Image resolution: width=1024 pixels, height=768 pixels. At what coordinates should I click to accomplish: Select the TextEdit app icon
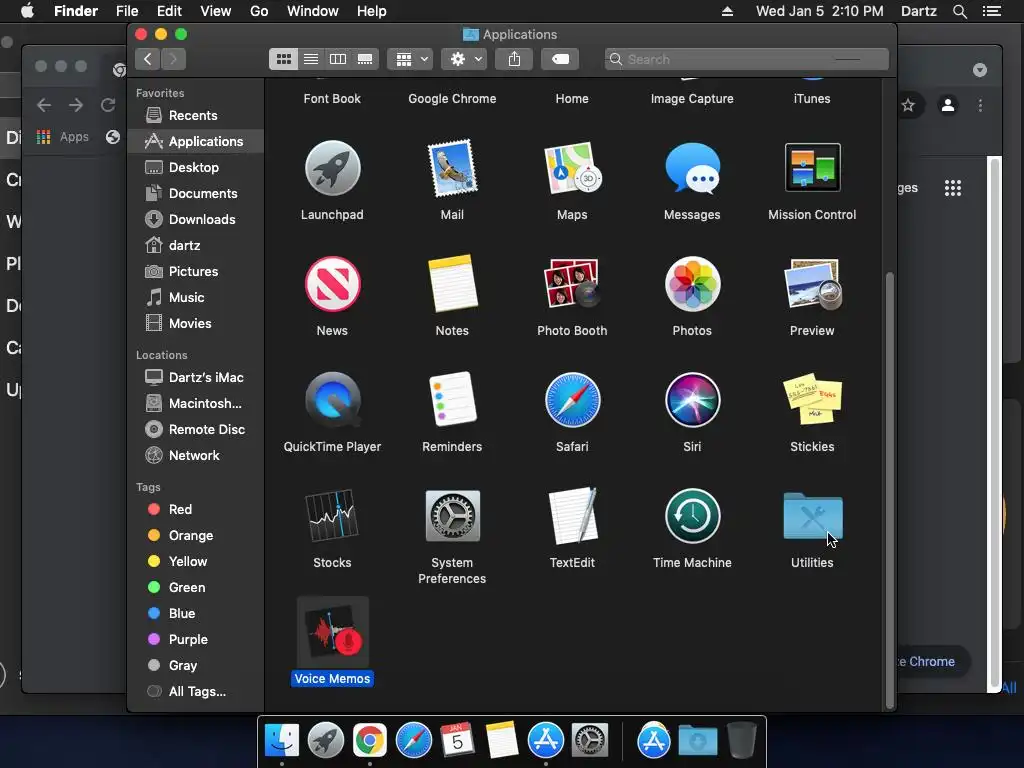(x=572, y=515)
